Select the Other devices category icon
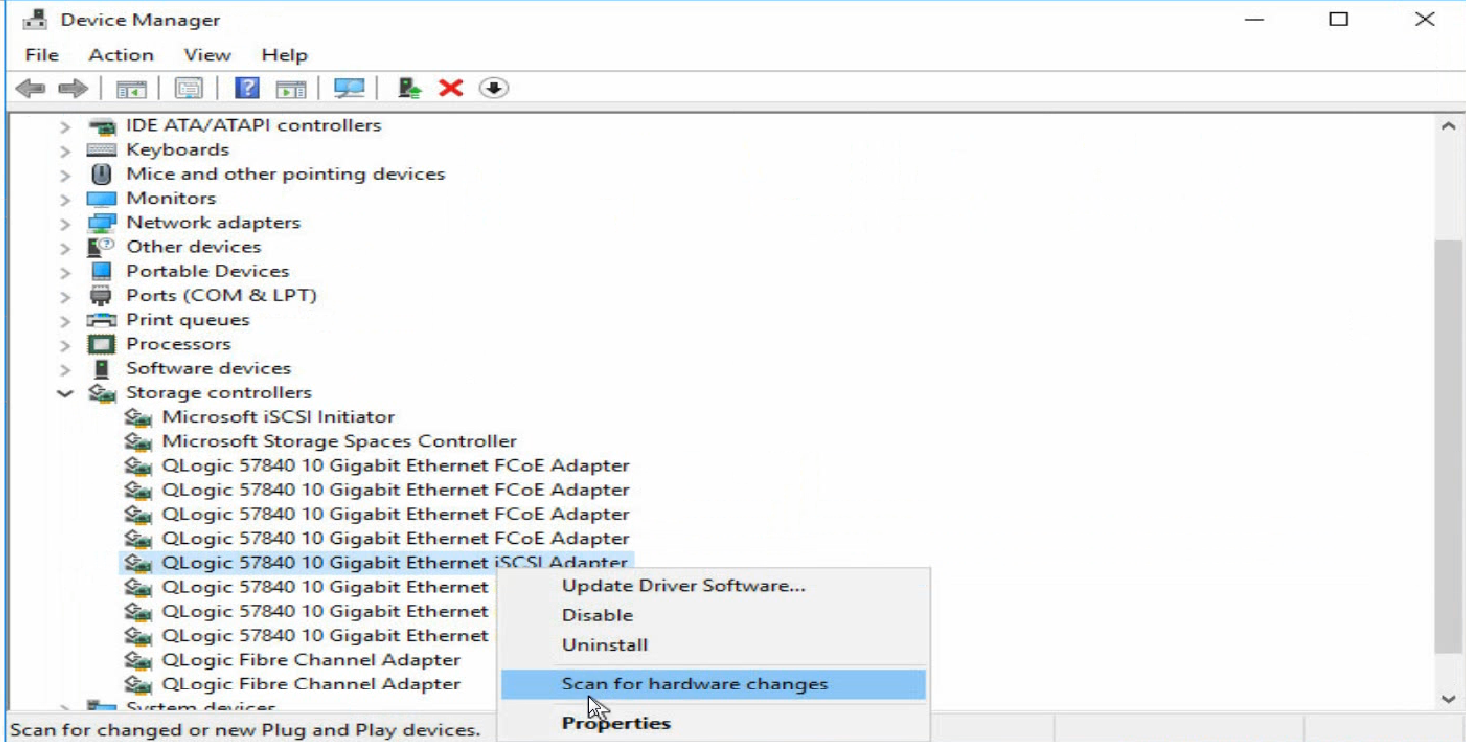The height and width of the screenshot is (742, 1466). pos(102,247)
